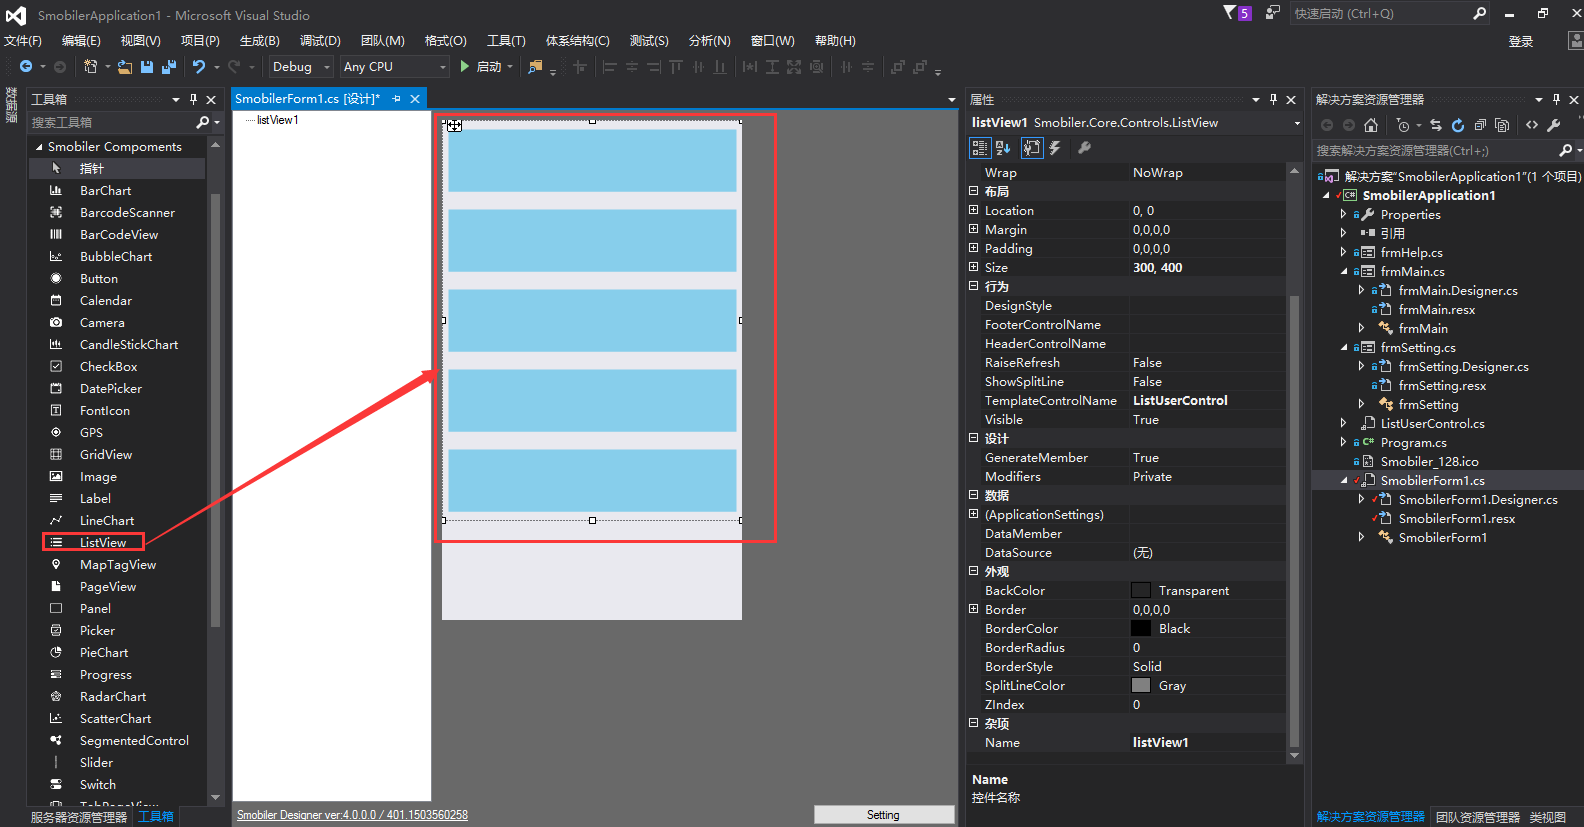Pin the toolbox panel
Image resolution: width=1584 pixels, height=827 pixels.
tap(194, 99)
